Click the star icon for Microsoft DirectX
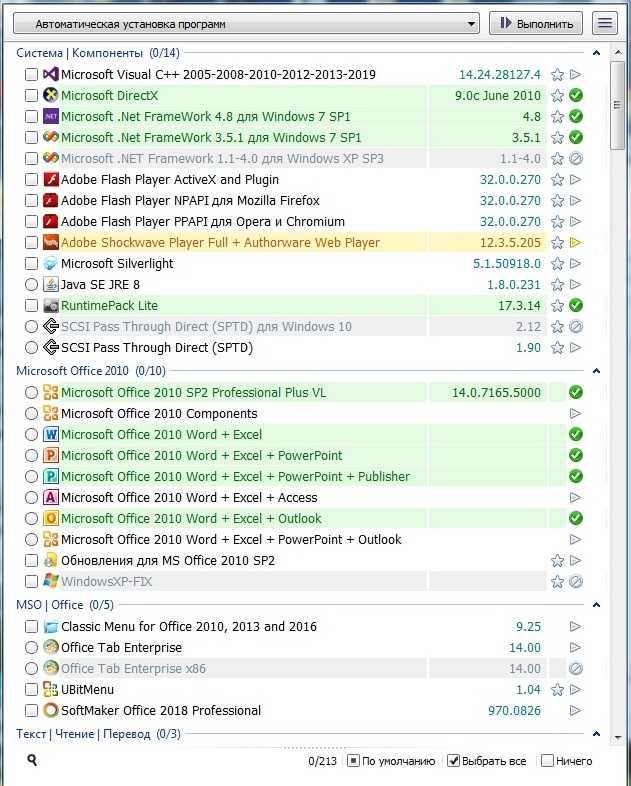The width and height of the screenshot is (631, 786). (x=557, y=95)
